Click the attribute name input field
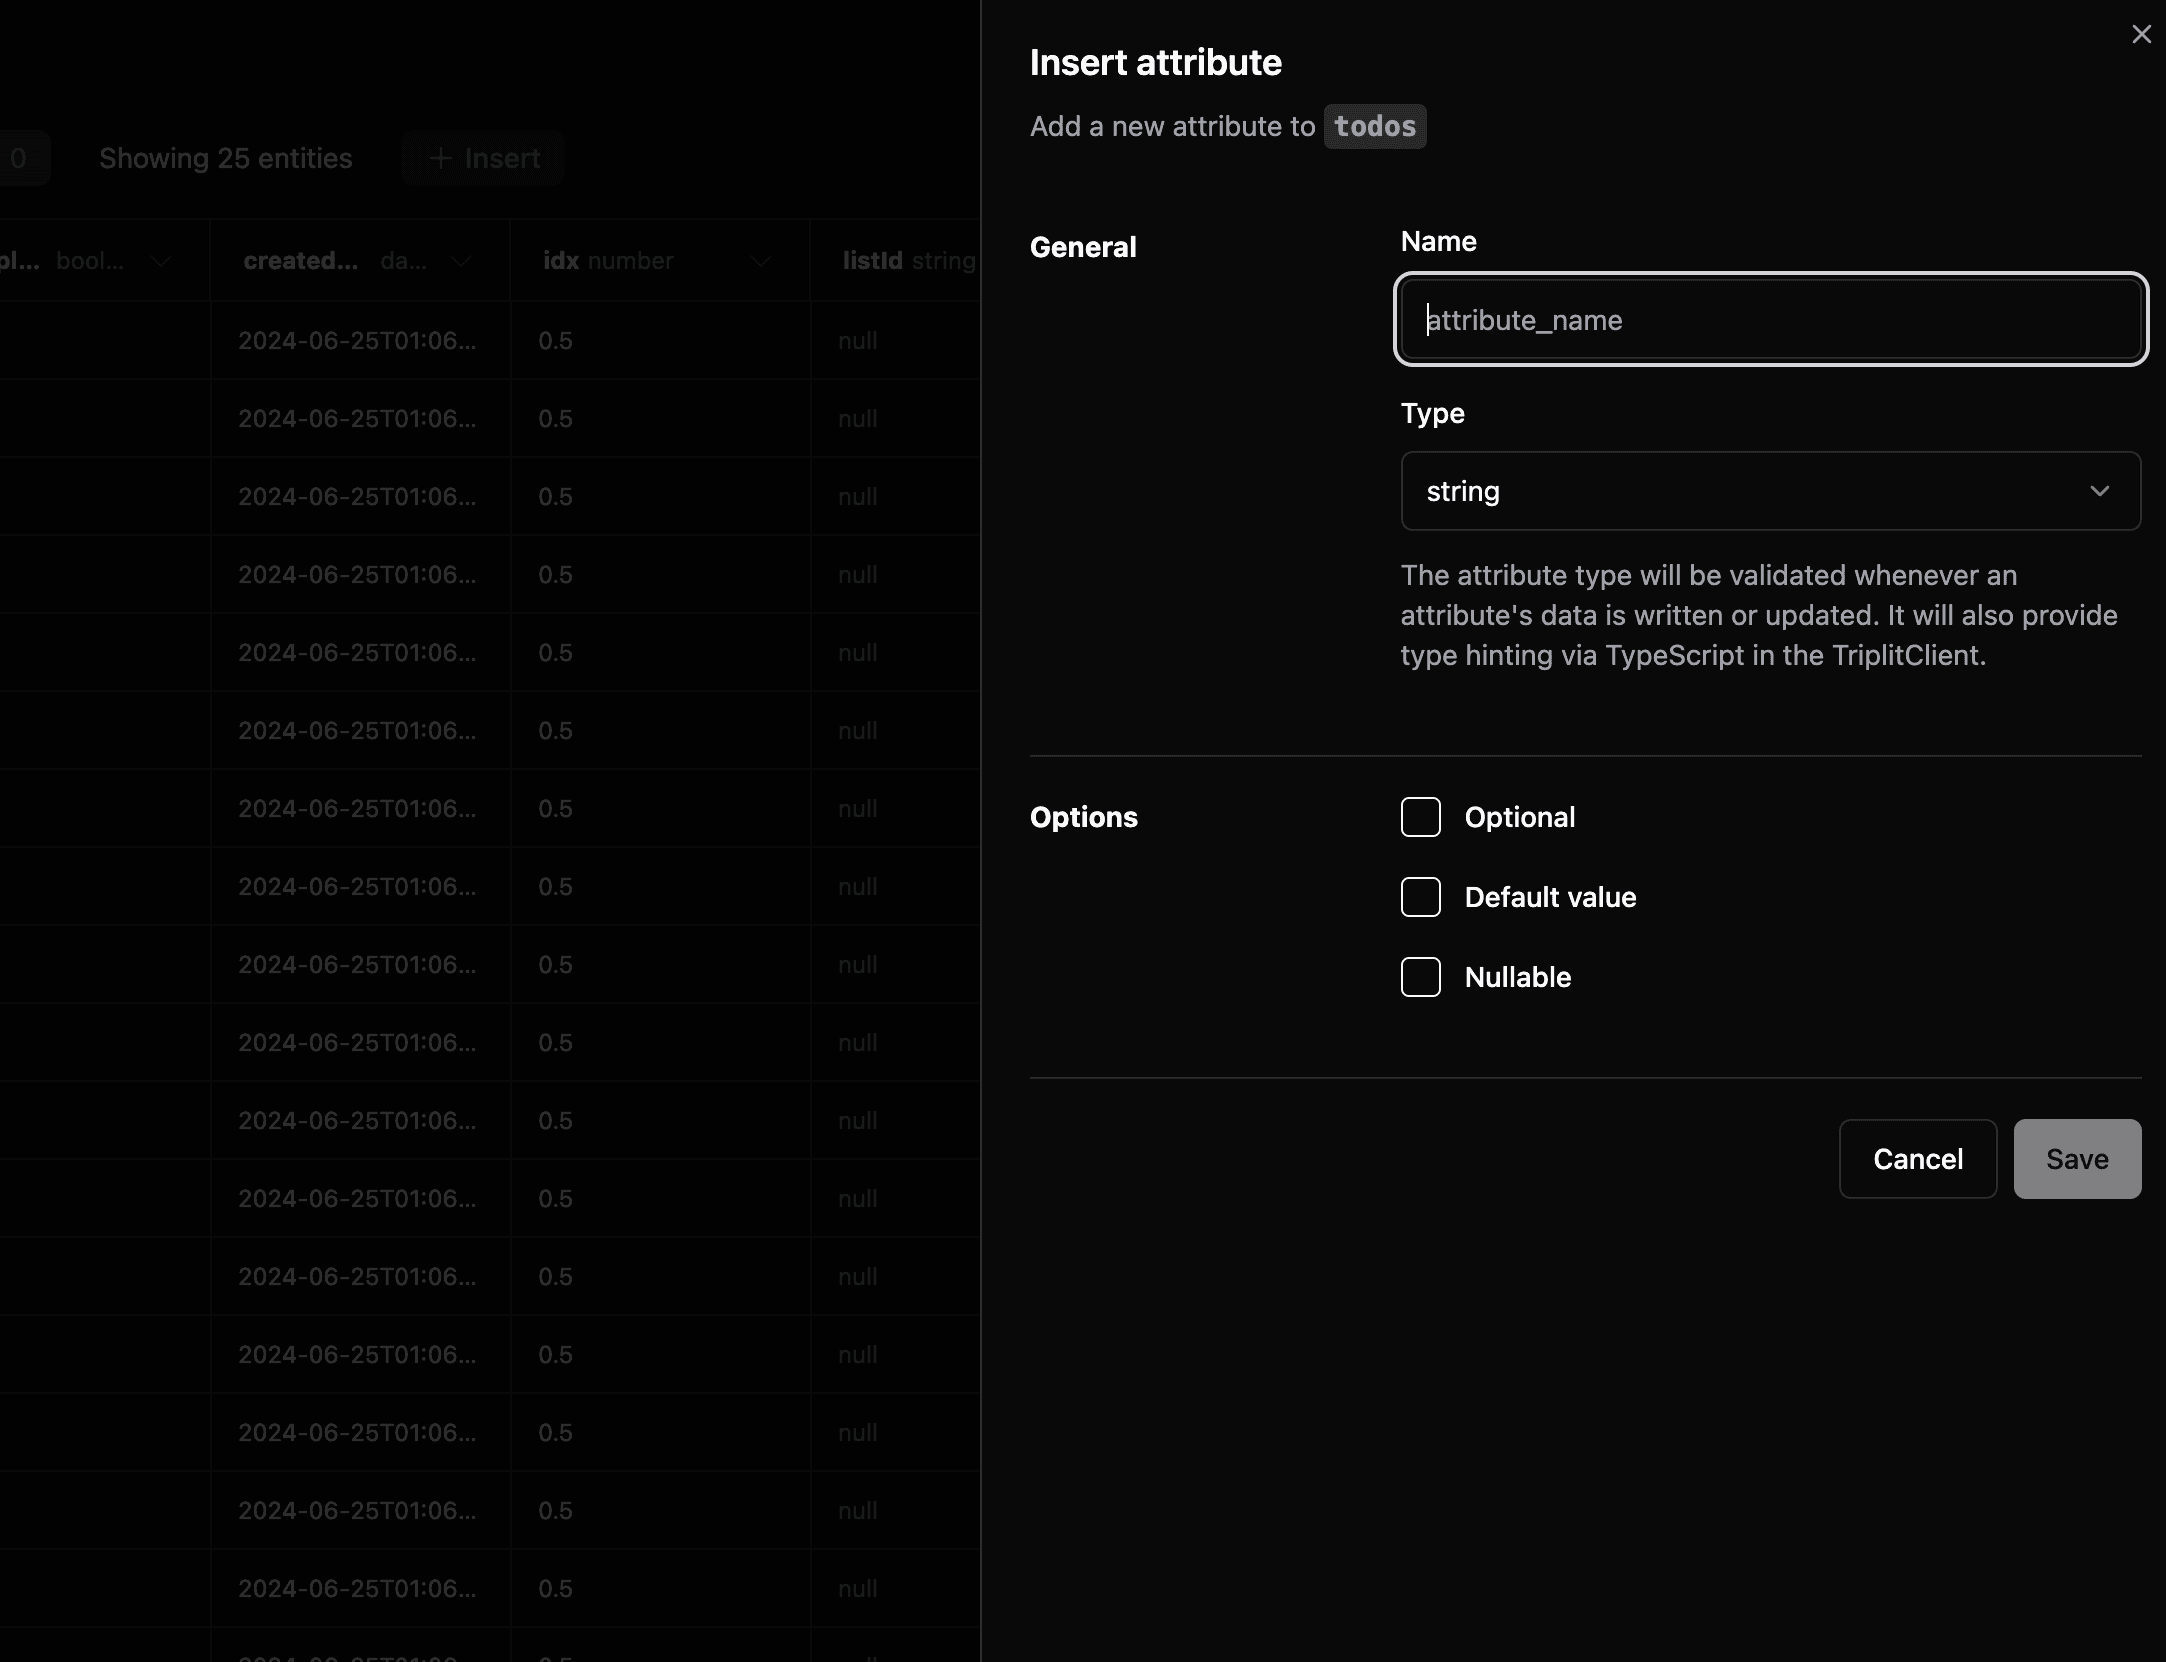This screenshot has height=1662, width=2166. pyautogui.click(x=1769, y=320)
